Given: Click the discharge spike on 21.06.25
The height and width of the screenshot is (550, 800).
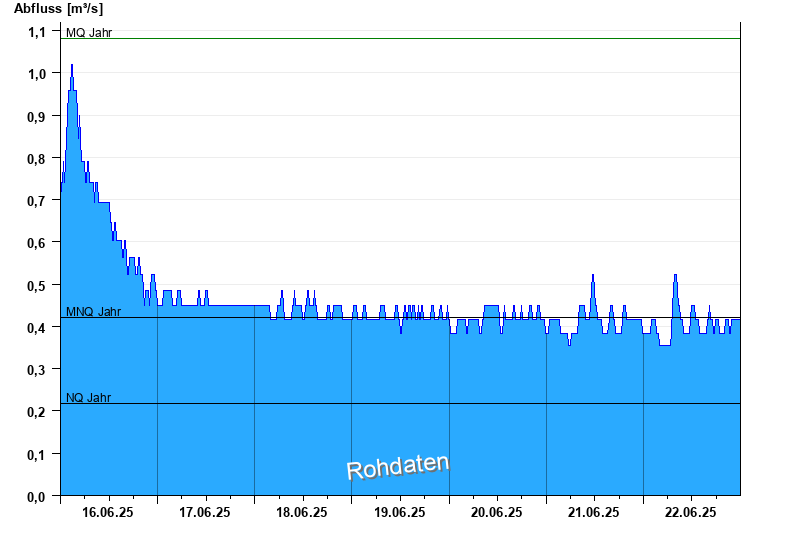Looking at the screenshot, I should [x=593, y=276].
